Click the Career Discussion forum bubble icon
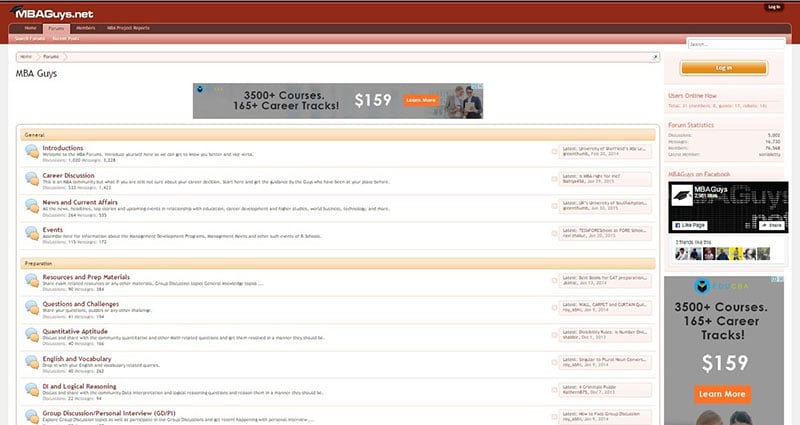800x425 pixels. pyautogui.click(x=32, y=179)
